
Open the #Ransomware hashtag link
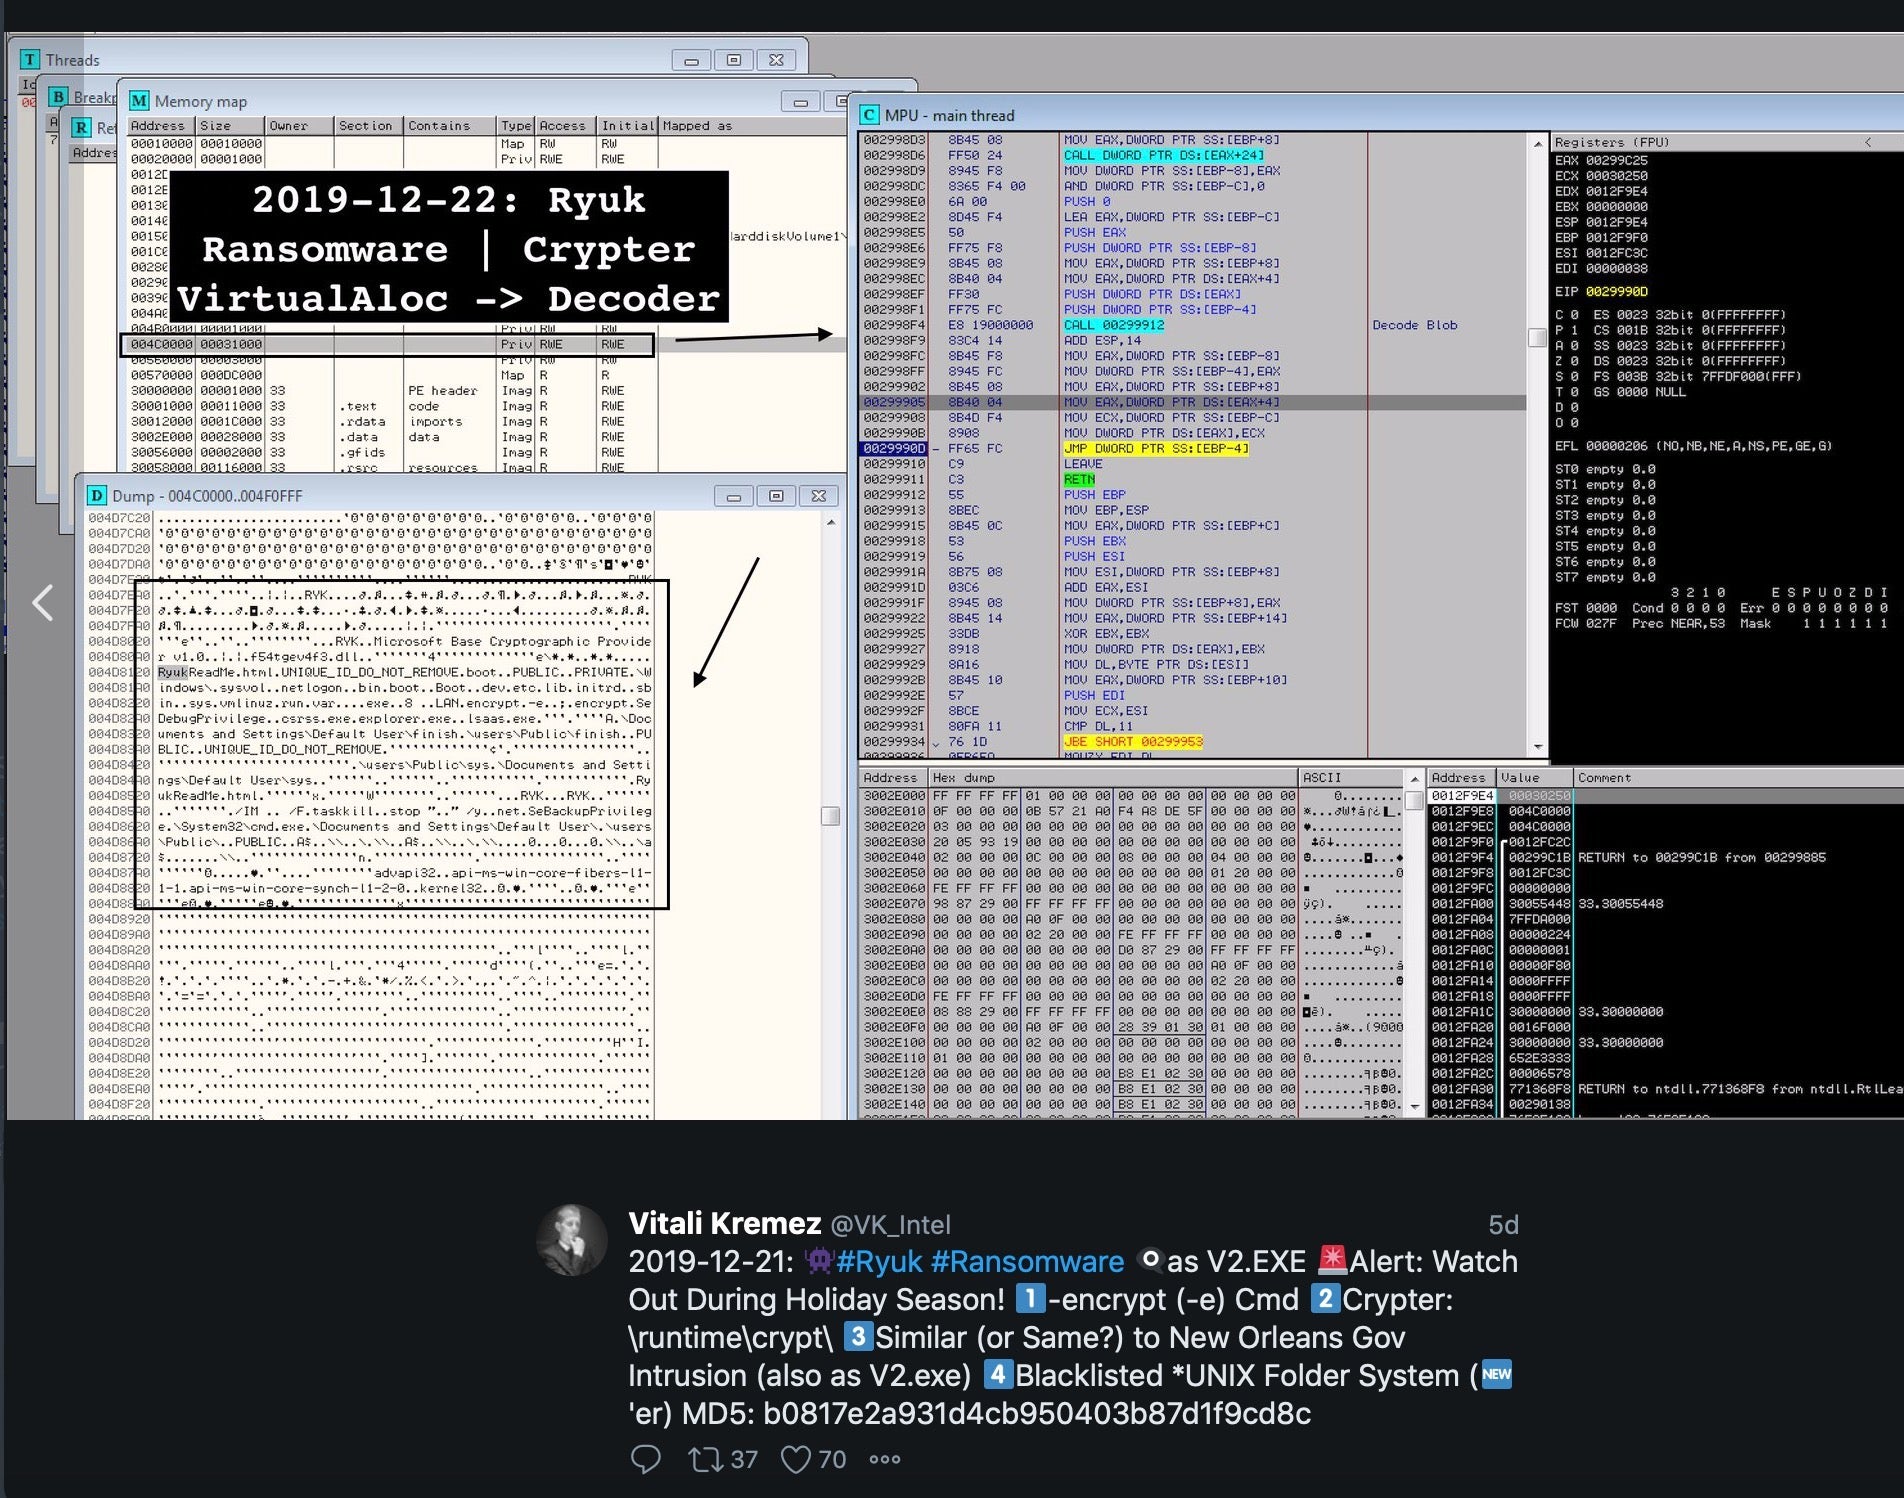(x=1027, y=1262)
